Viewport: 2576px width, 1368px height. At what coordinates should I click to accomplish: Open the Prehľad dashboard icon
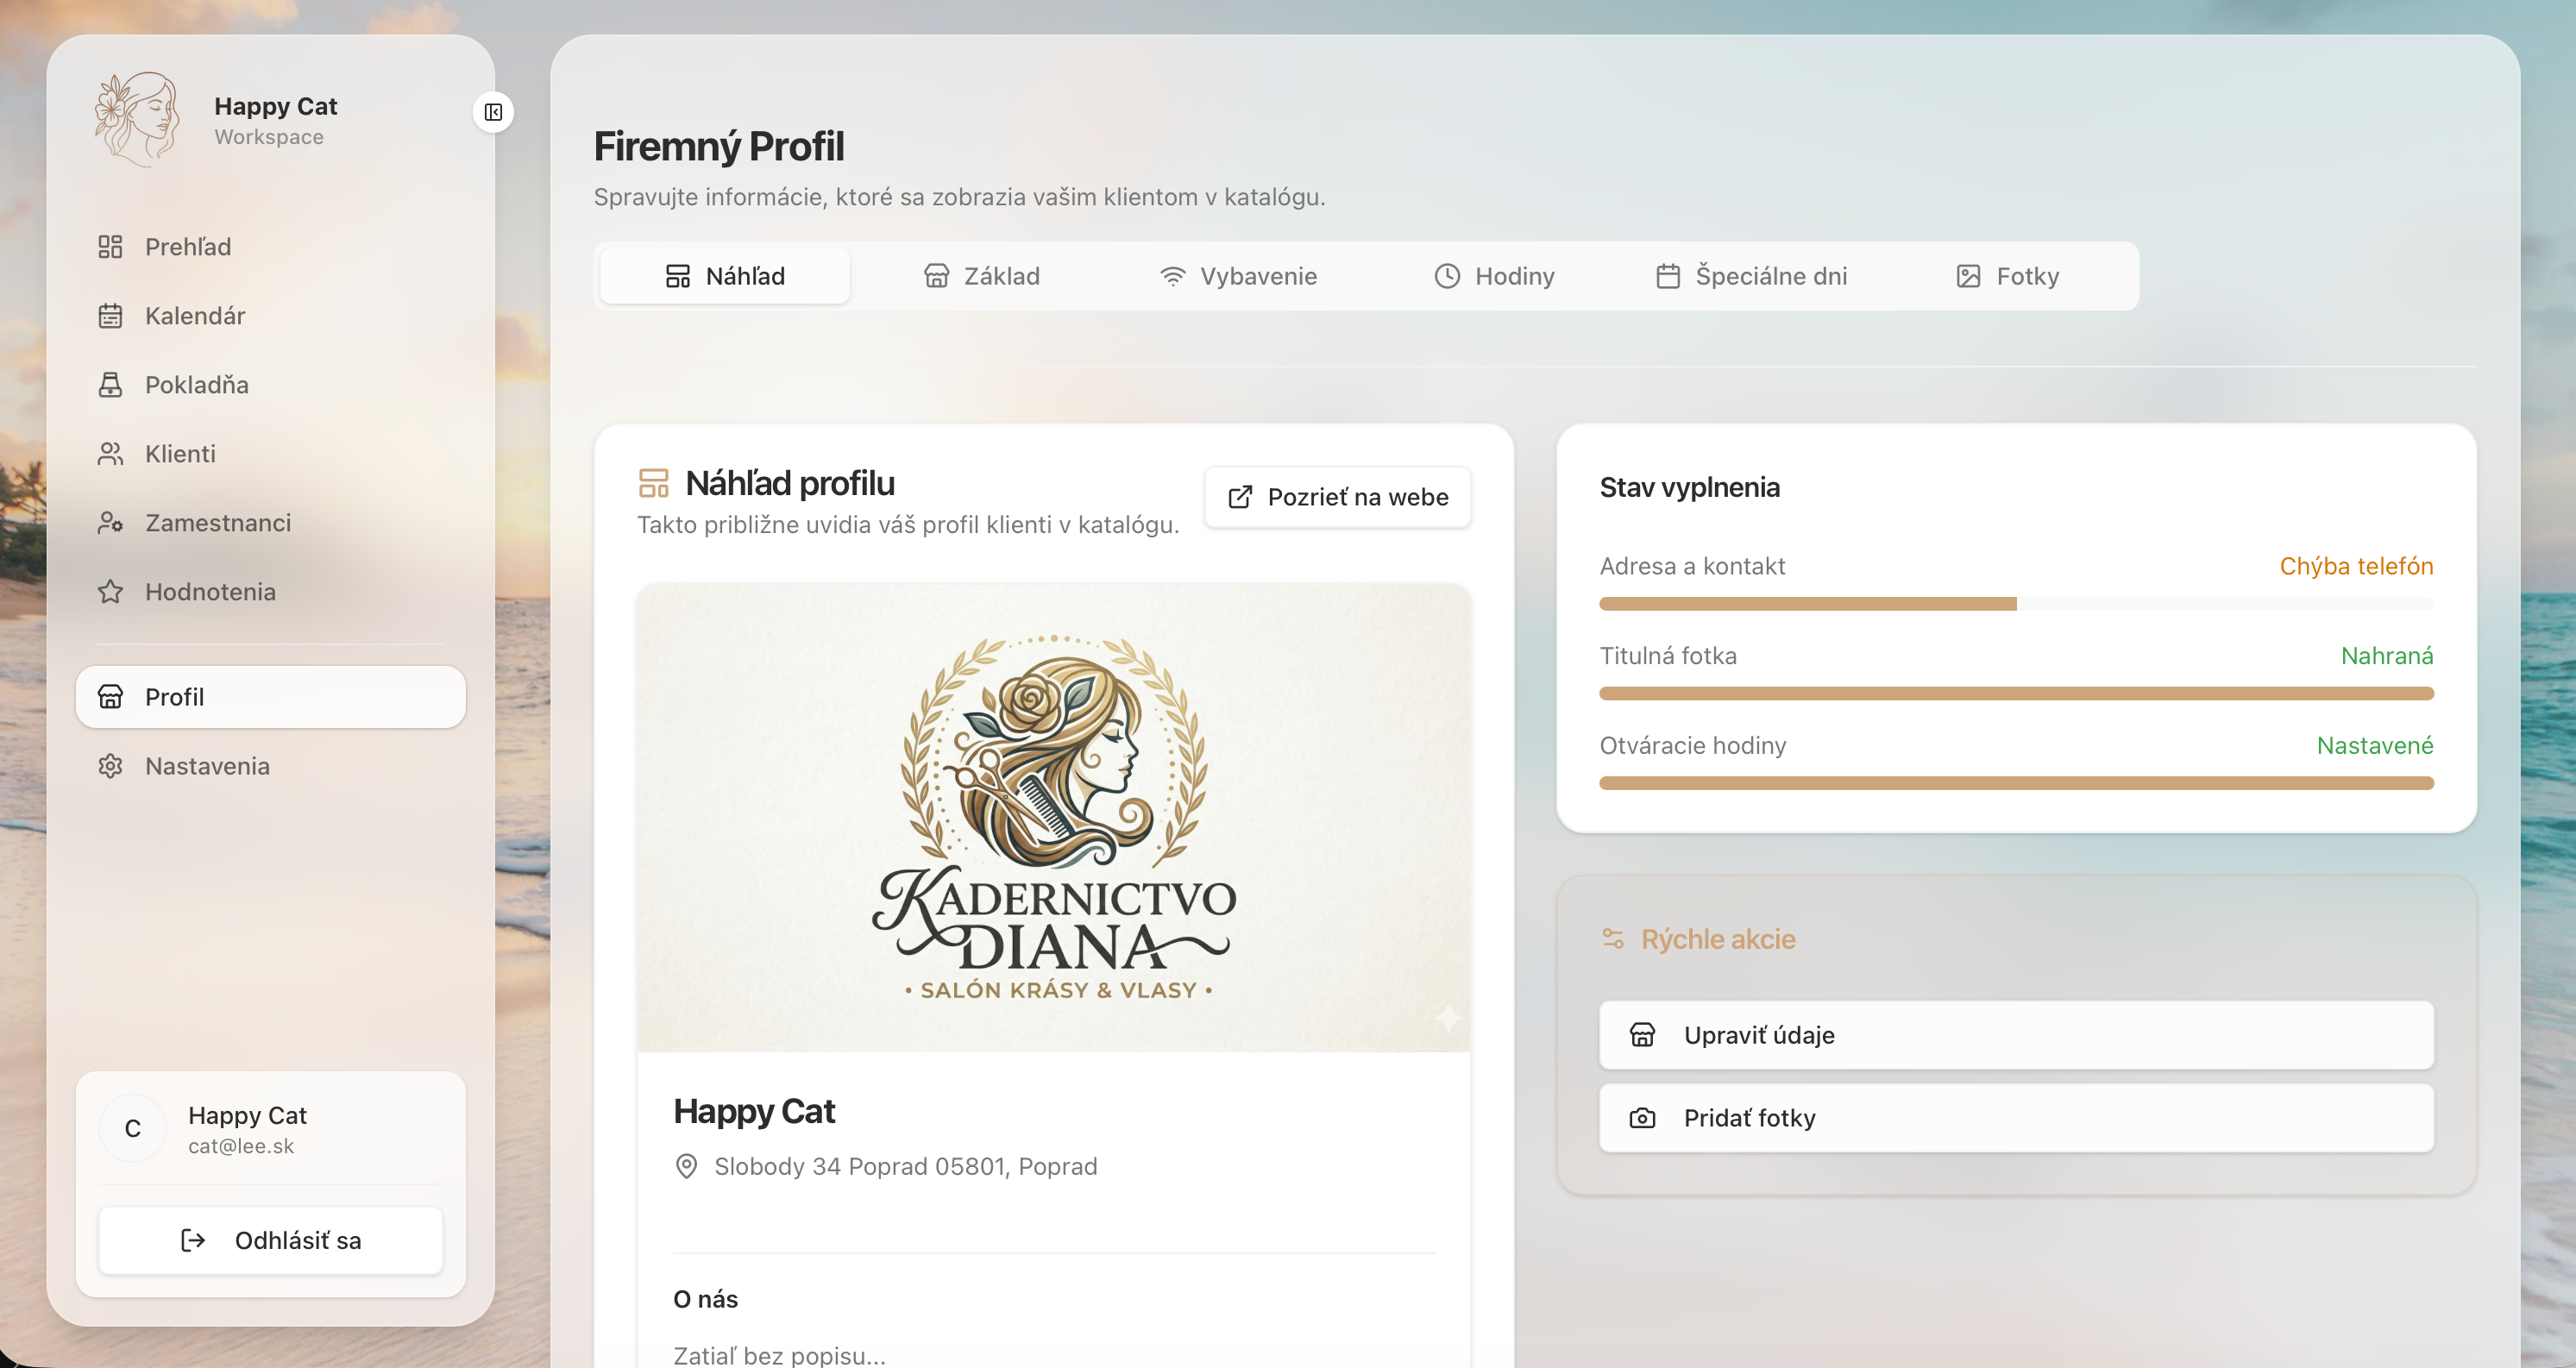(110, 246)
